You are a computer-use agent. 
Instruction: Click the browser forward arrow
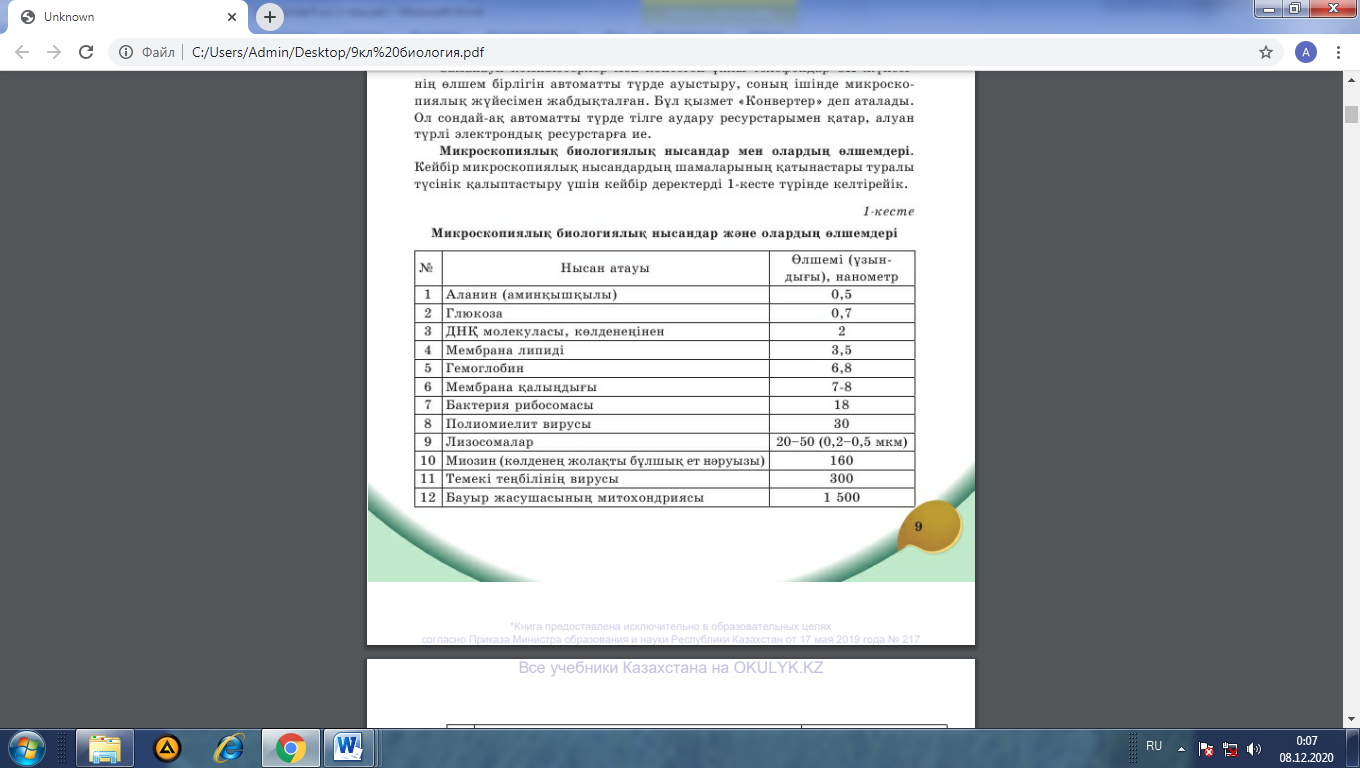pyautogui.click(x=54, y=52)
